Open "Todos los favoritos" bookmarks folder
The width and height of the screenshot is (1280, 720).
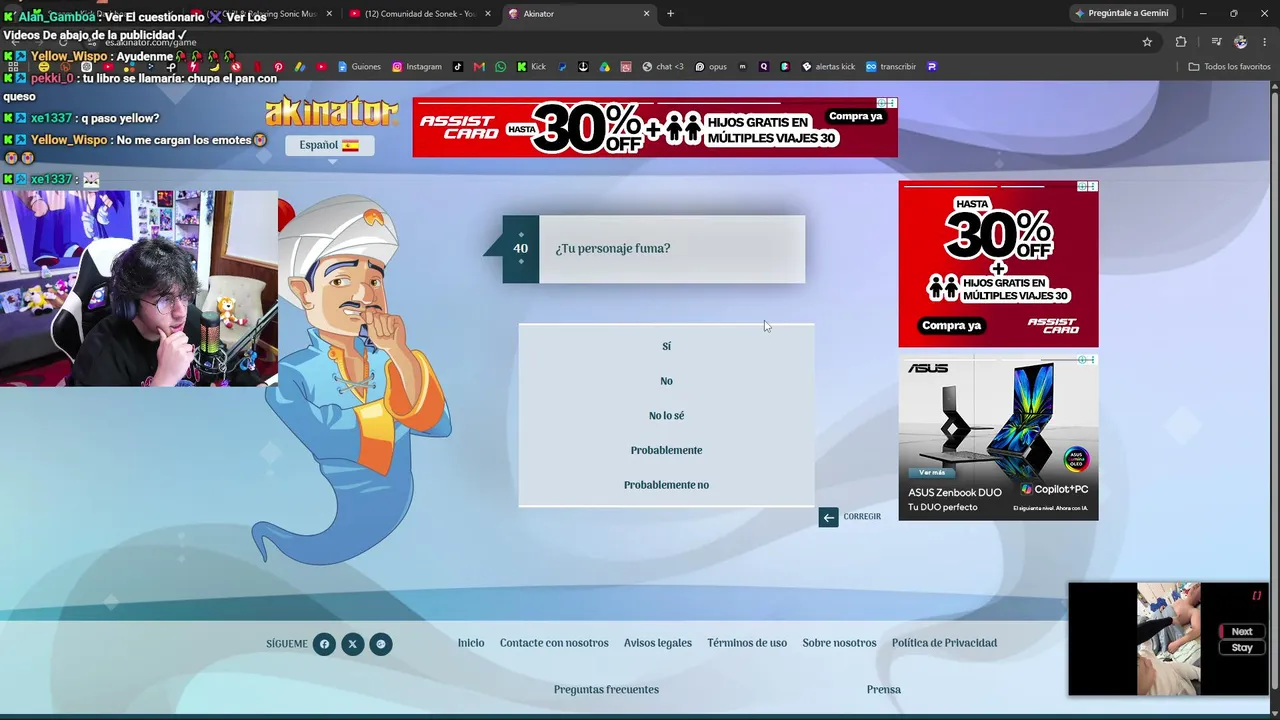[1229, 67]
